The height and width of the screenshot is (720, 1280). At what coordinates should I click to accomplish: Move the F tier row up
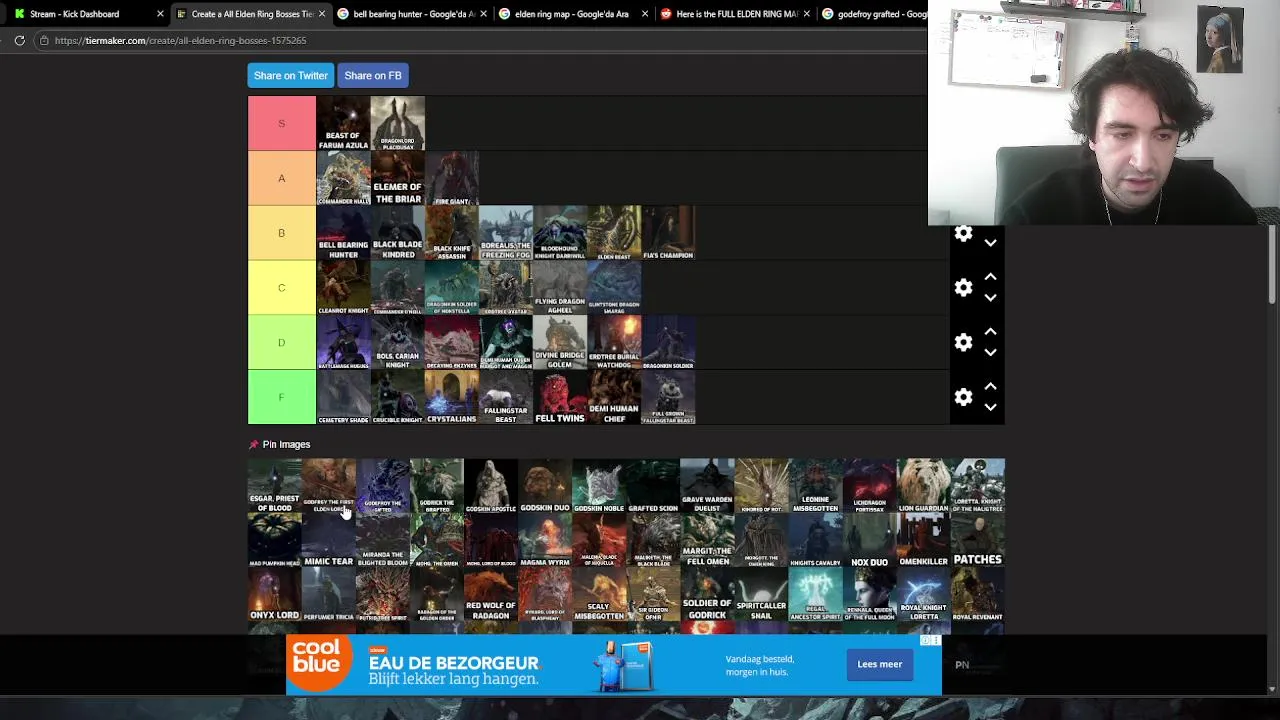pos(990,387)
